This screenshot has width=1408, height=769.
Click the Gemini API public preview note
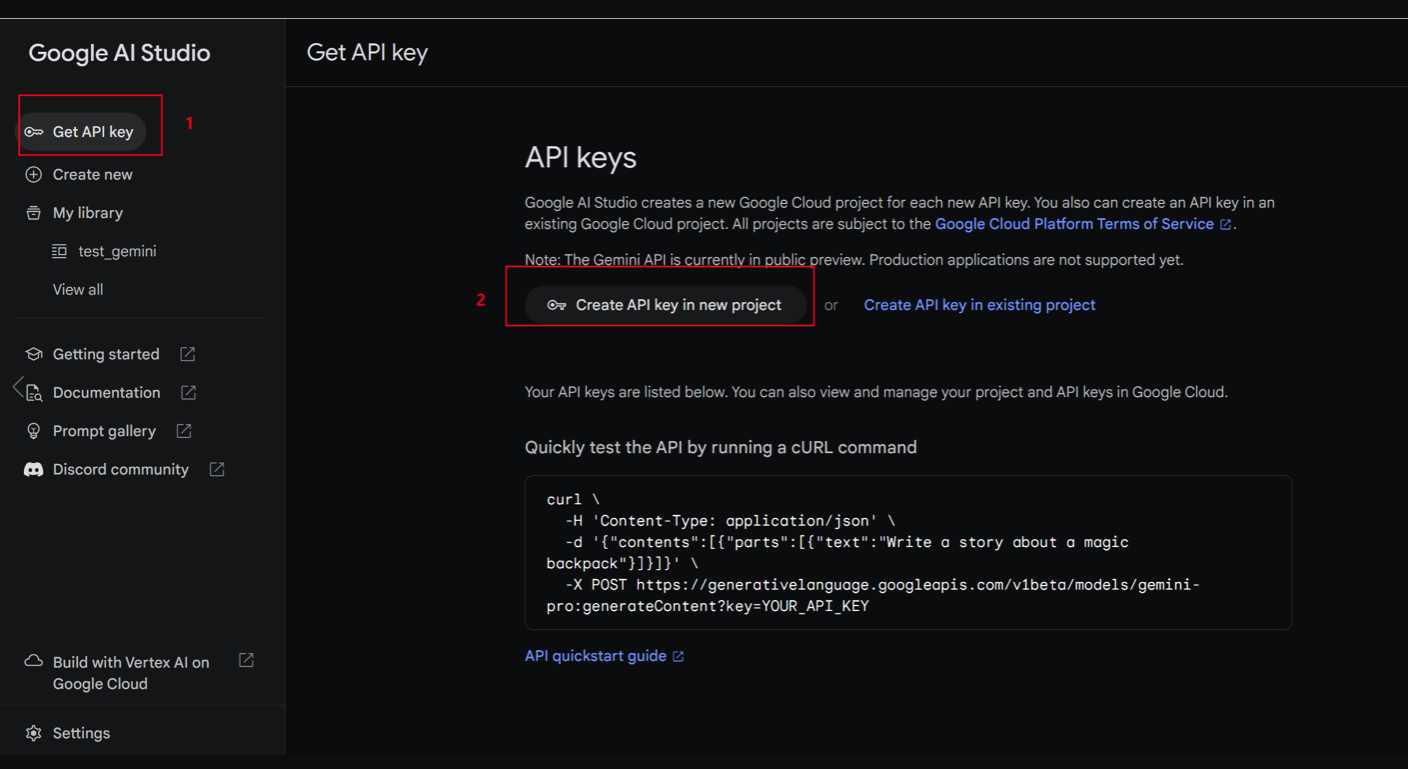pyautogui.click(x=854, y=260)
